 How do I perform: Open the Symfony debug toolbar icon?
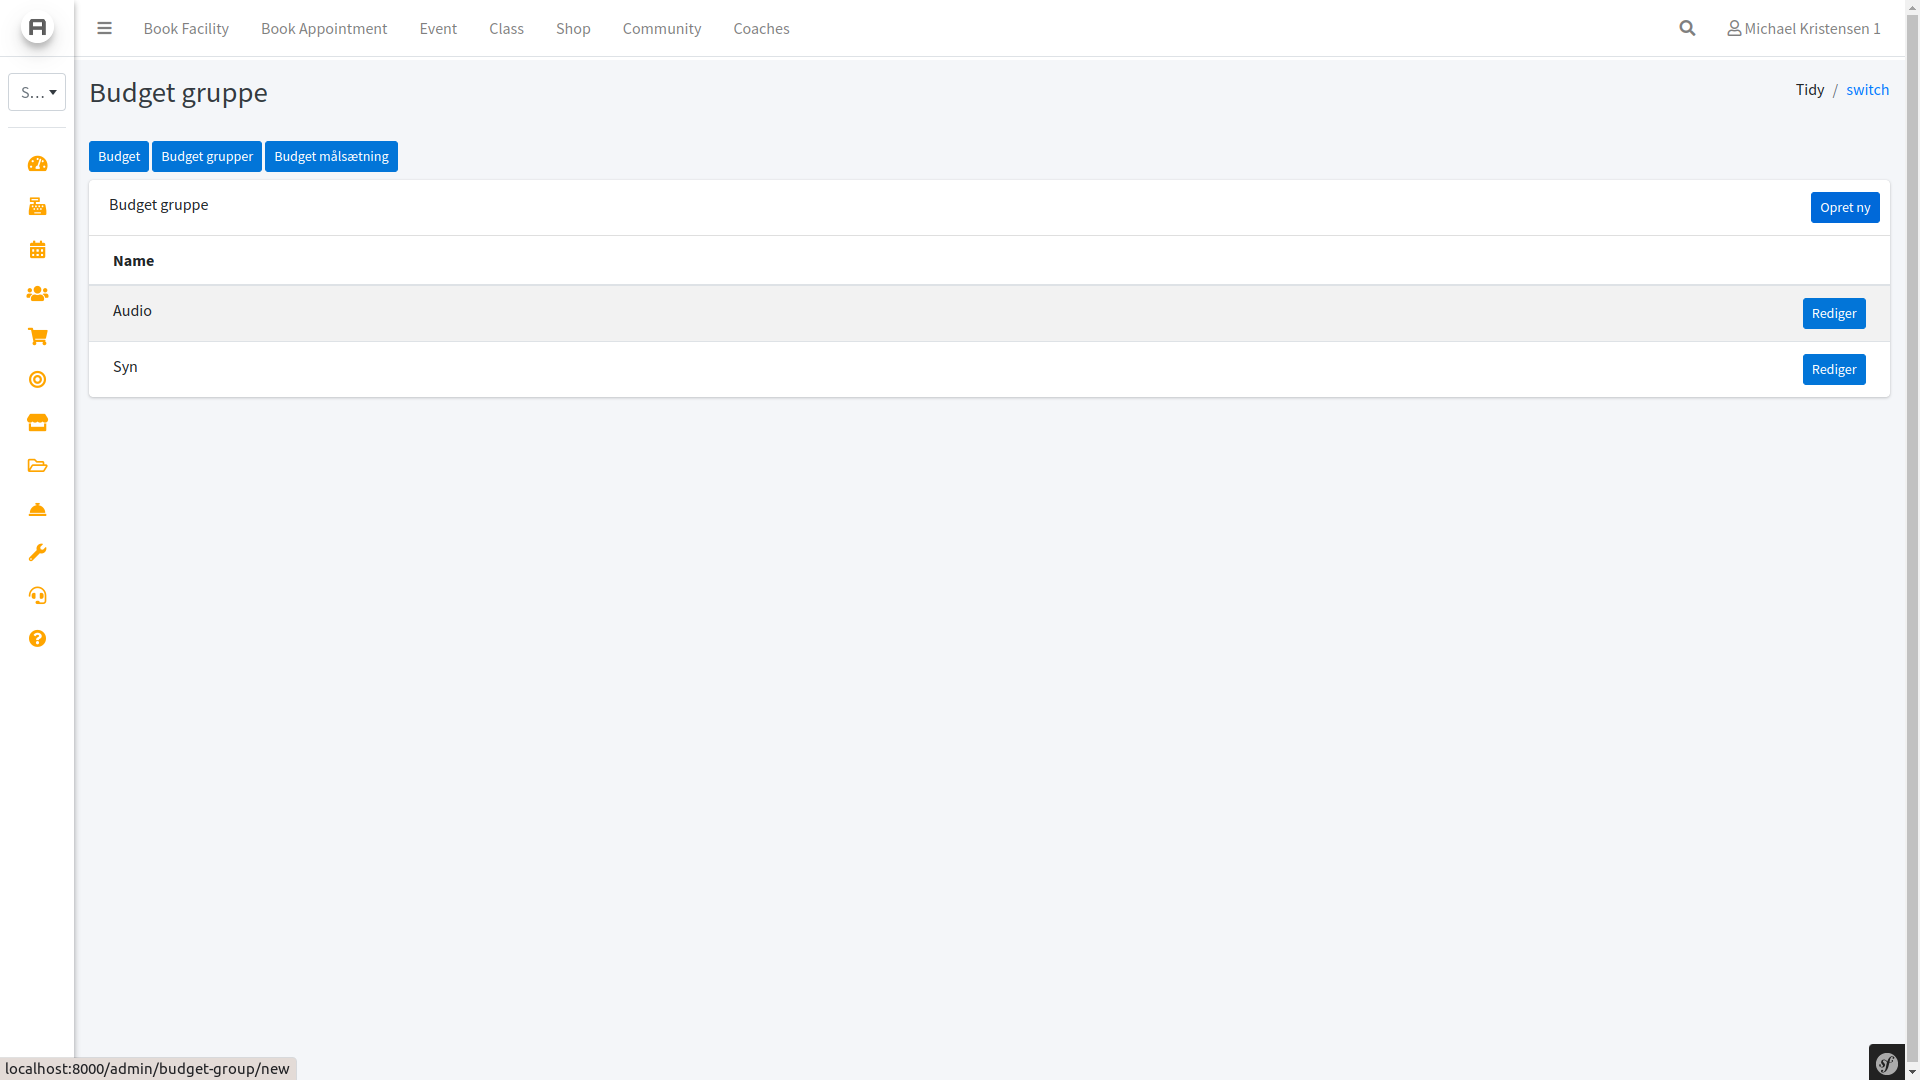(x=1886, y=1063)
